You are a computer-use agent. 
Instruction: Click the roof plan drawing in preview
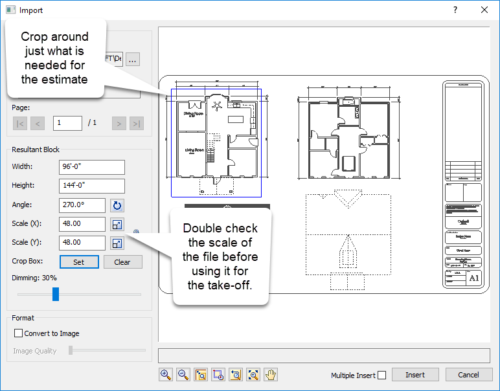(x=348, y=240)
